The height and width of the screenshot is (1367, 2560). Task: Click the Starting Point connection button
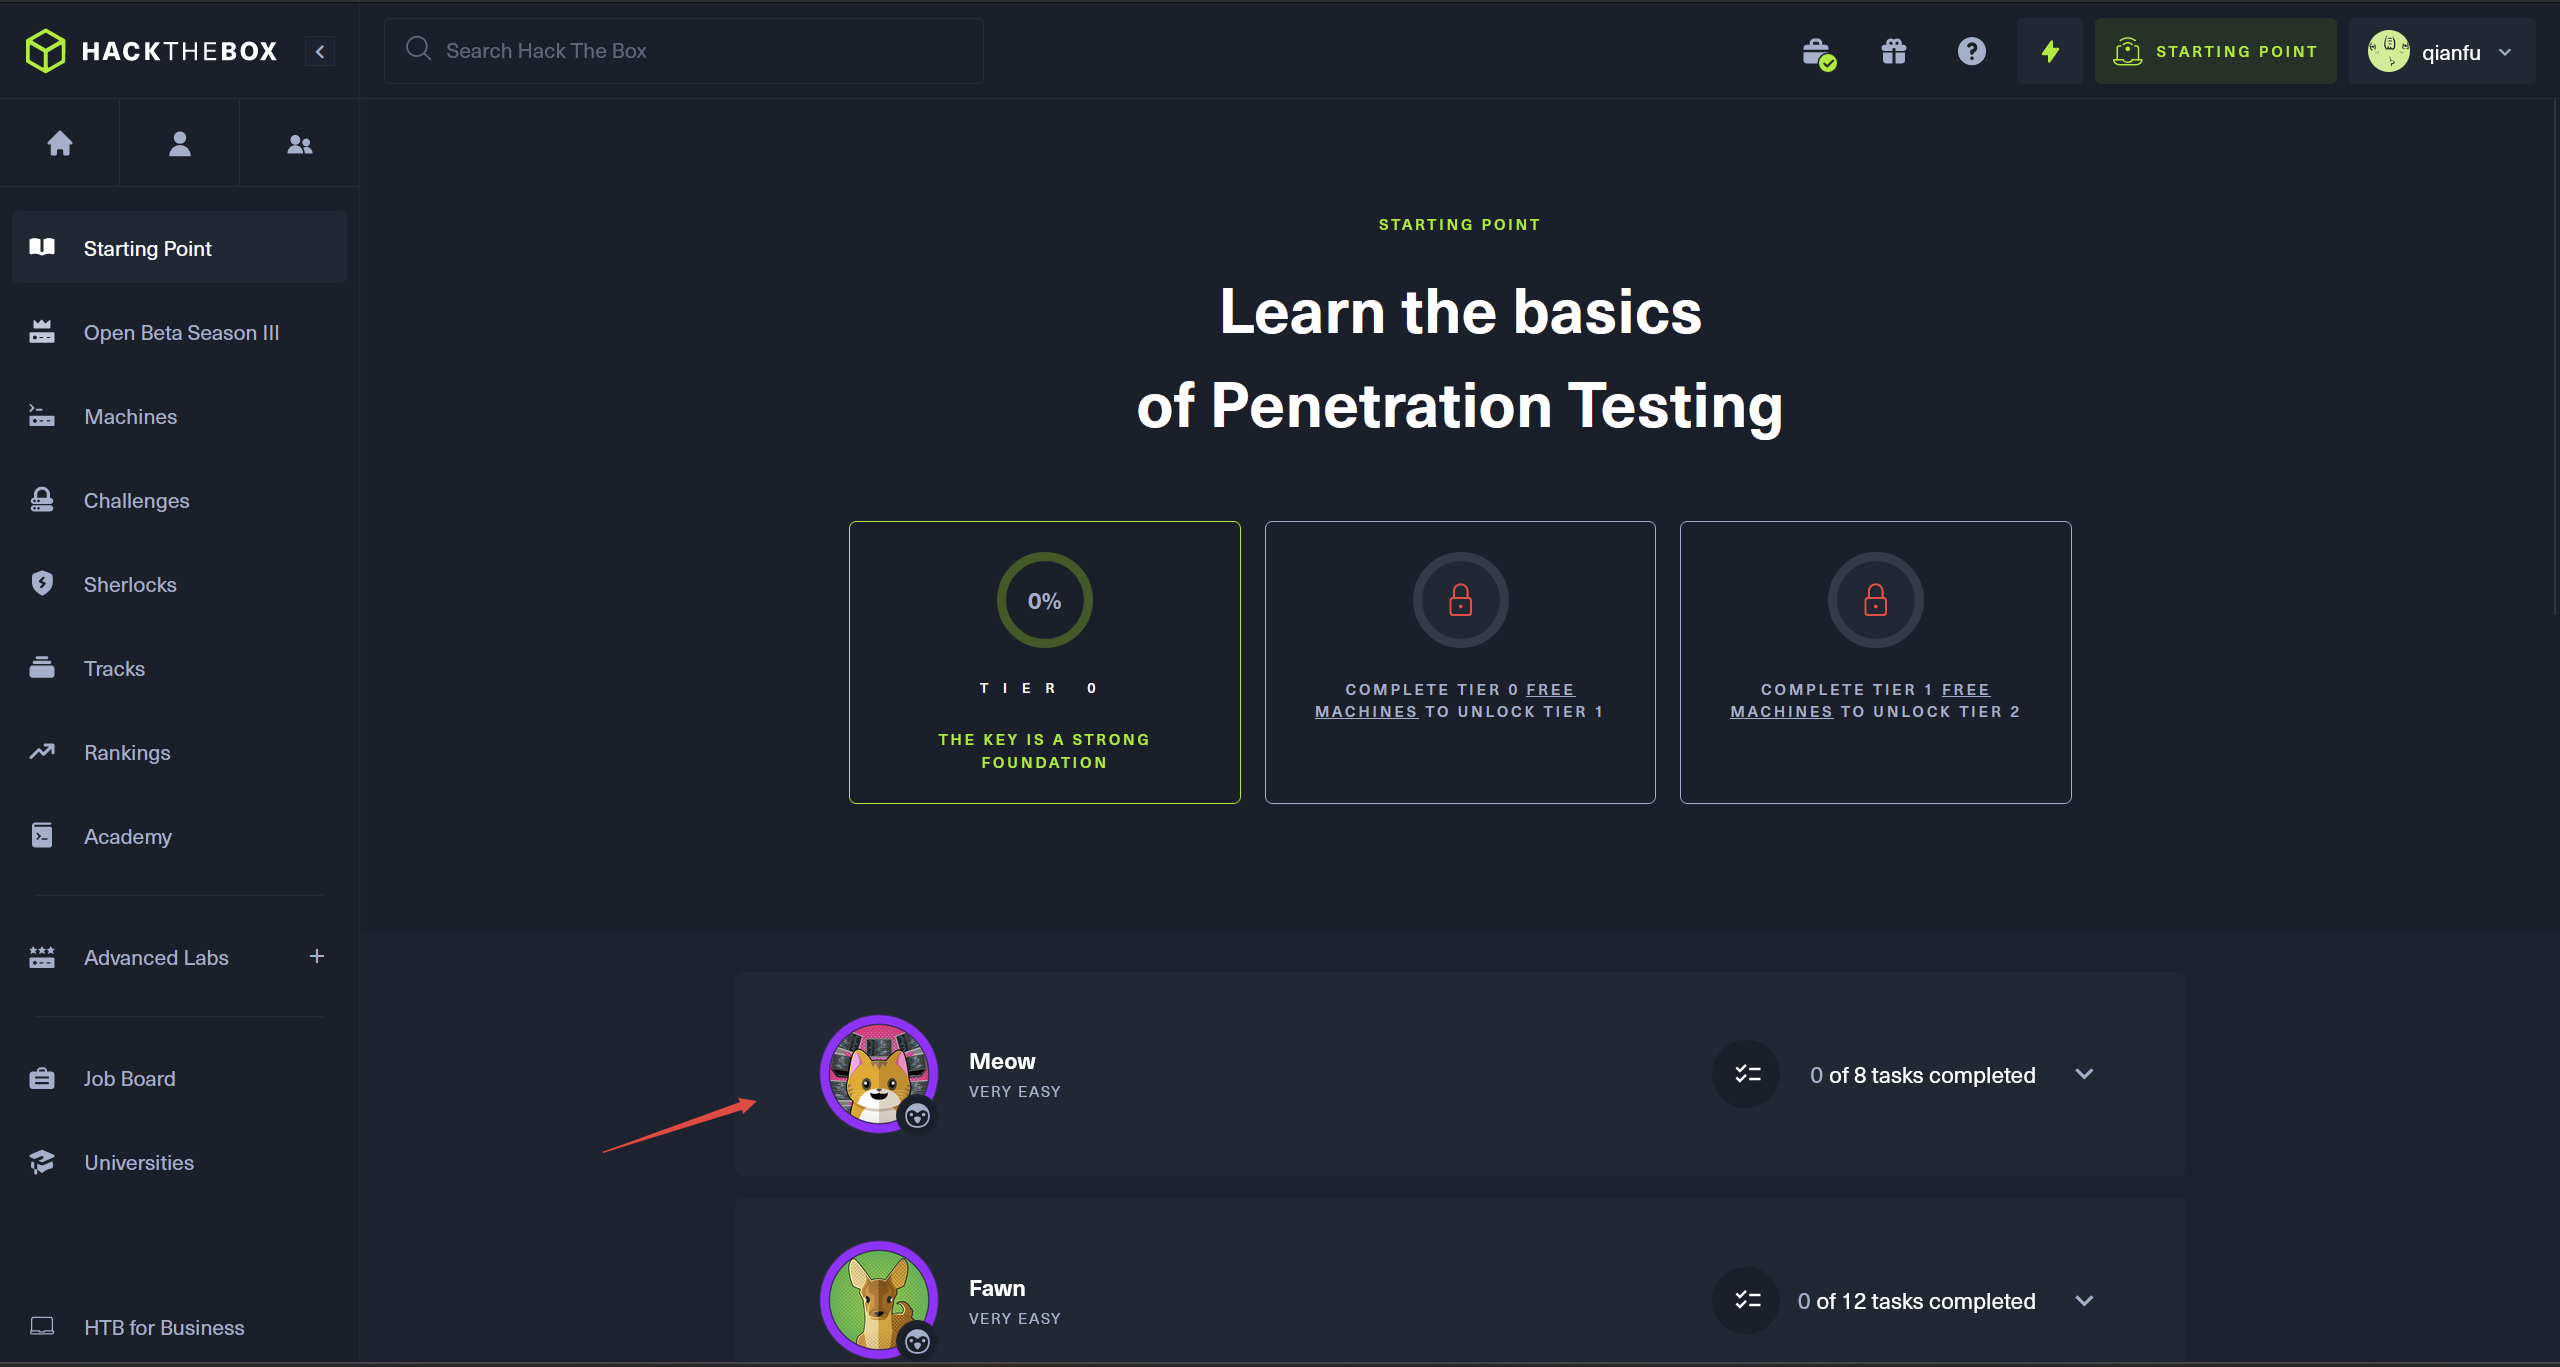[x=2215, y=52]
